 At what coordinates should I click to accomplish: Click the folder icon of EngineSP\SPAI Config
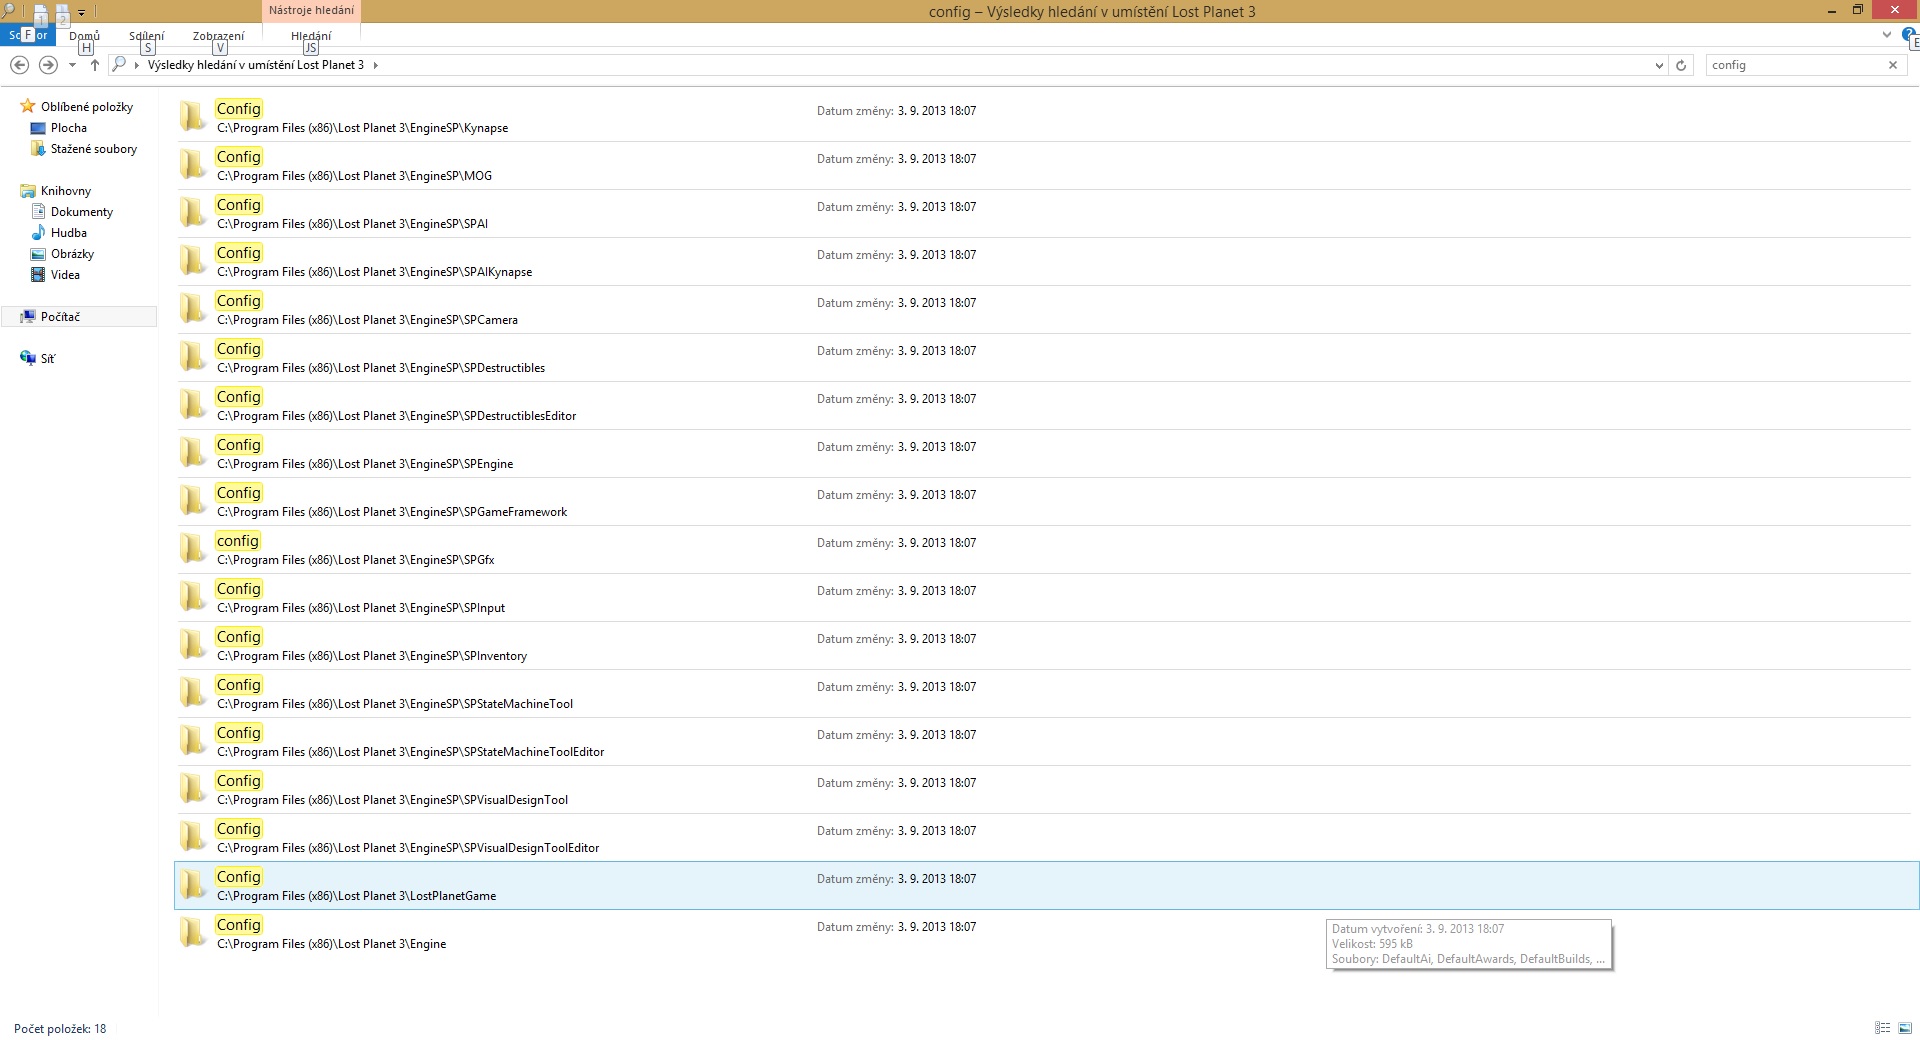click(192, 213)
